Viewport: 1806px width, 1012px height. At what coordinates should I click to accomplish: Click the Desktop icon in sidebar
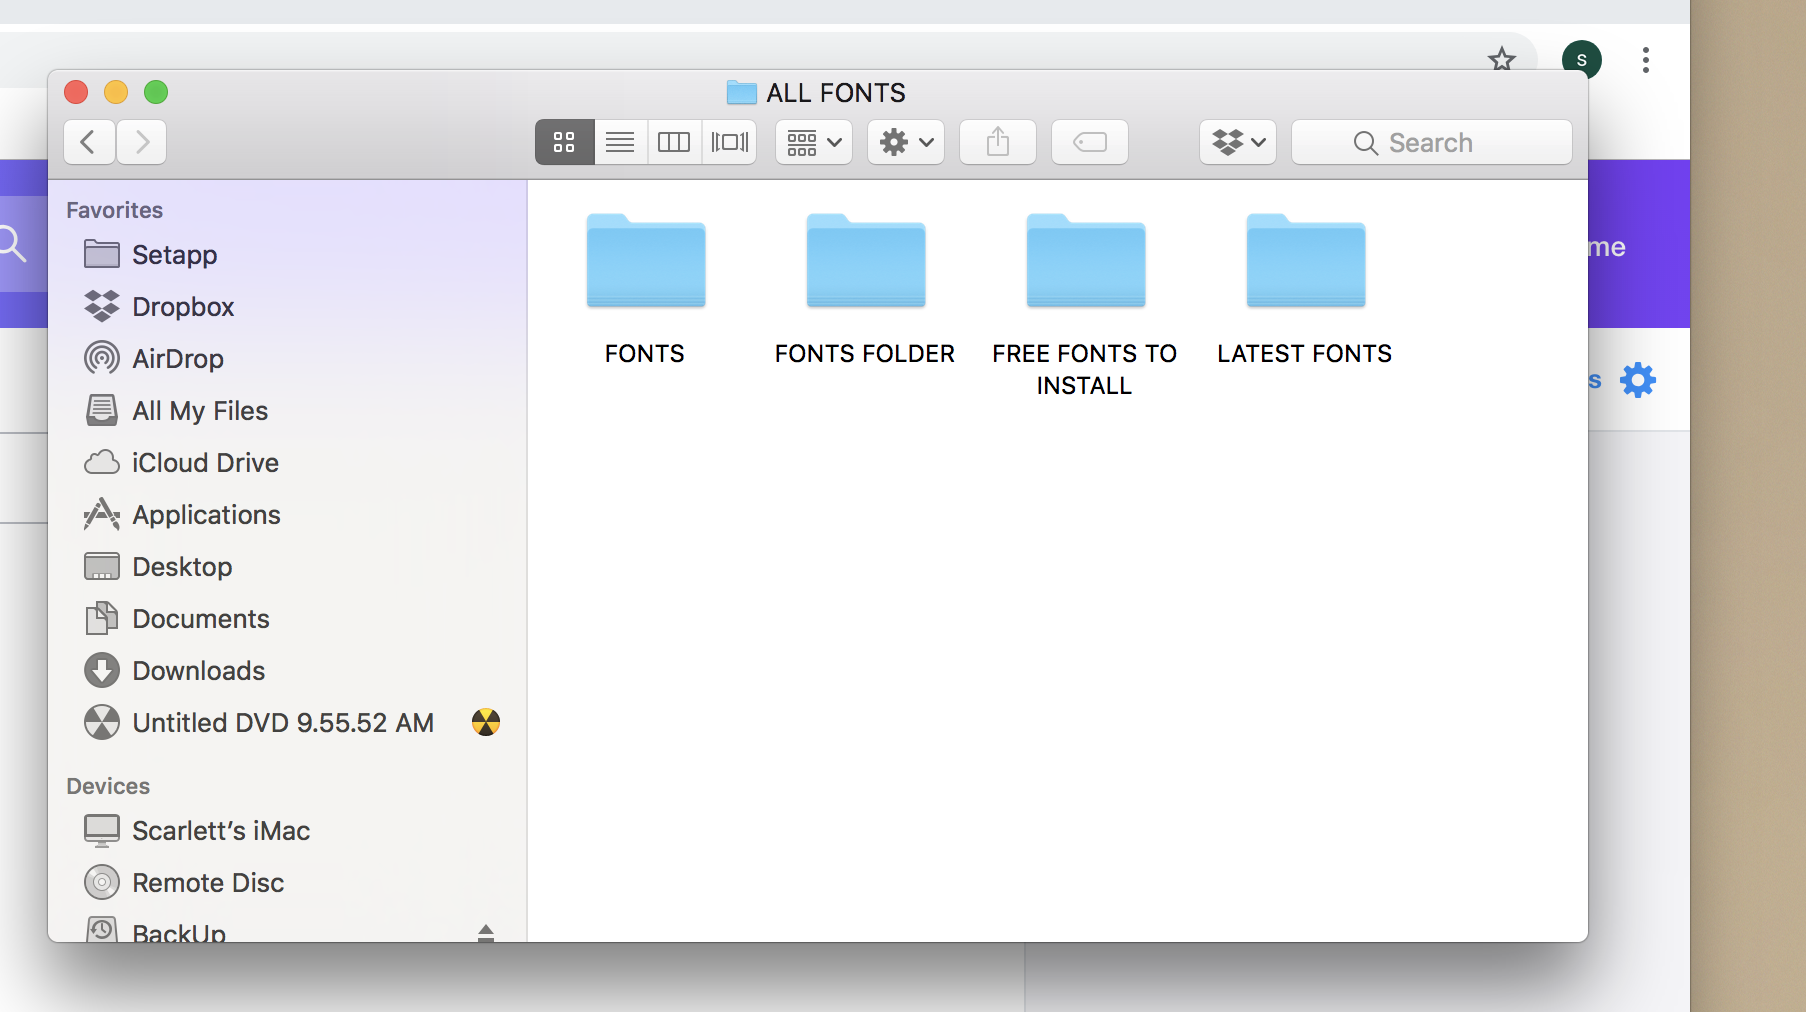pyautogui.click(x=102, y=566)
